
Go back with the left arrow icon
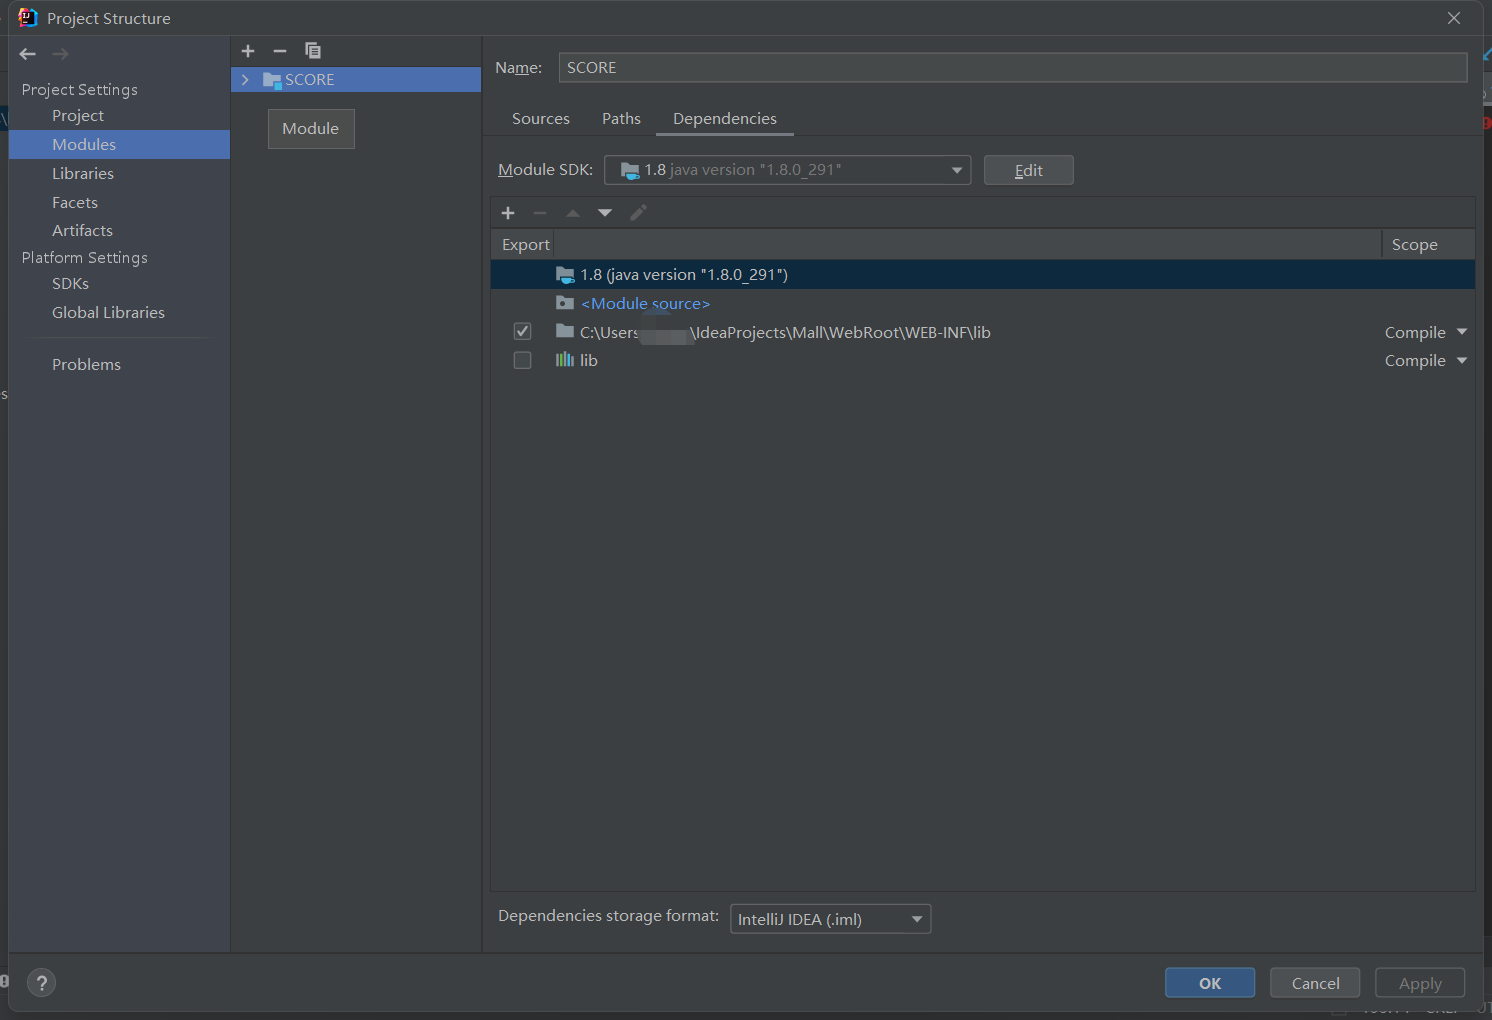coord(28,54)
